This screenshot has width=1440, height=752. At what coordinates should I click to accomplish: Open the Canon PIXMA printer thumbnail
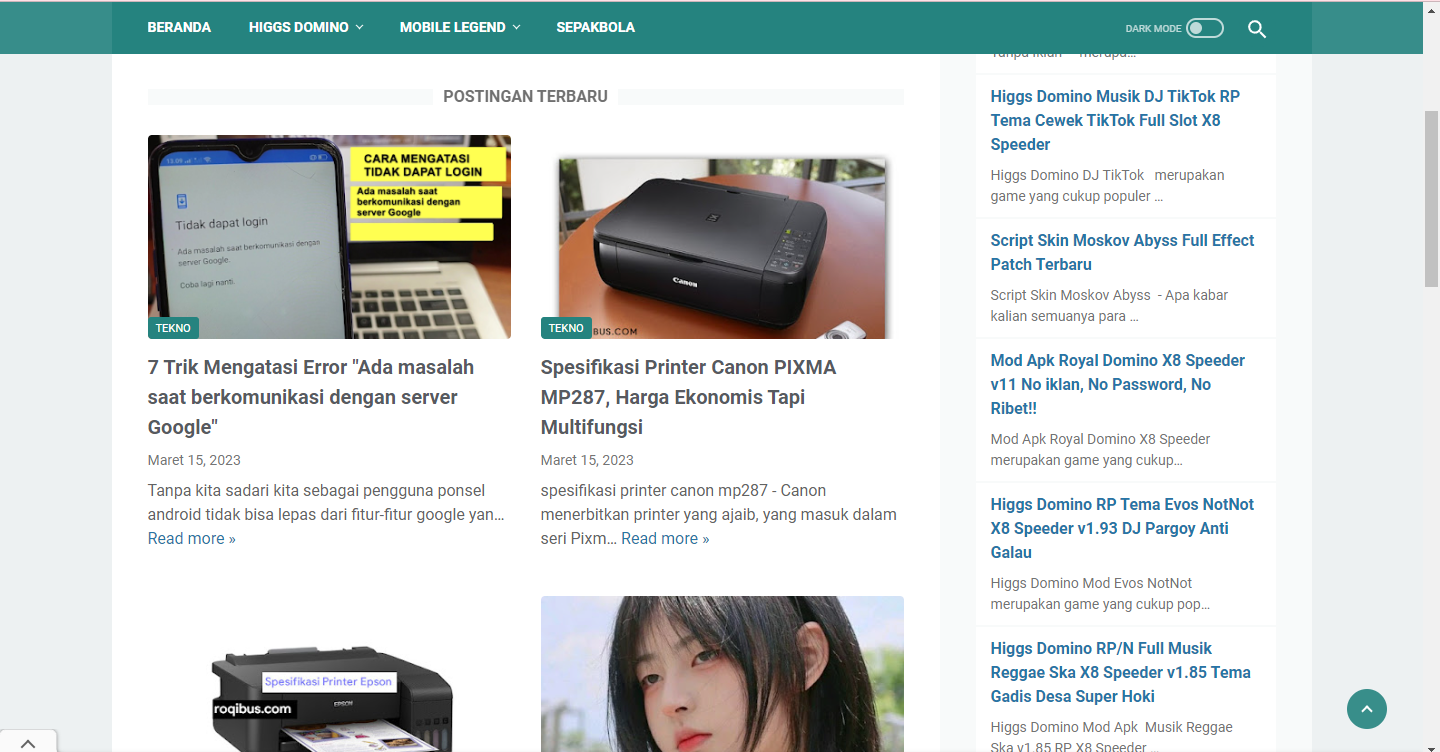click(722, 237)
